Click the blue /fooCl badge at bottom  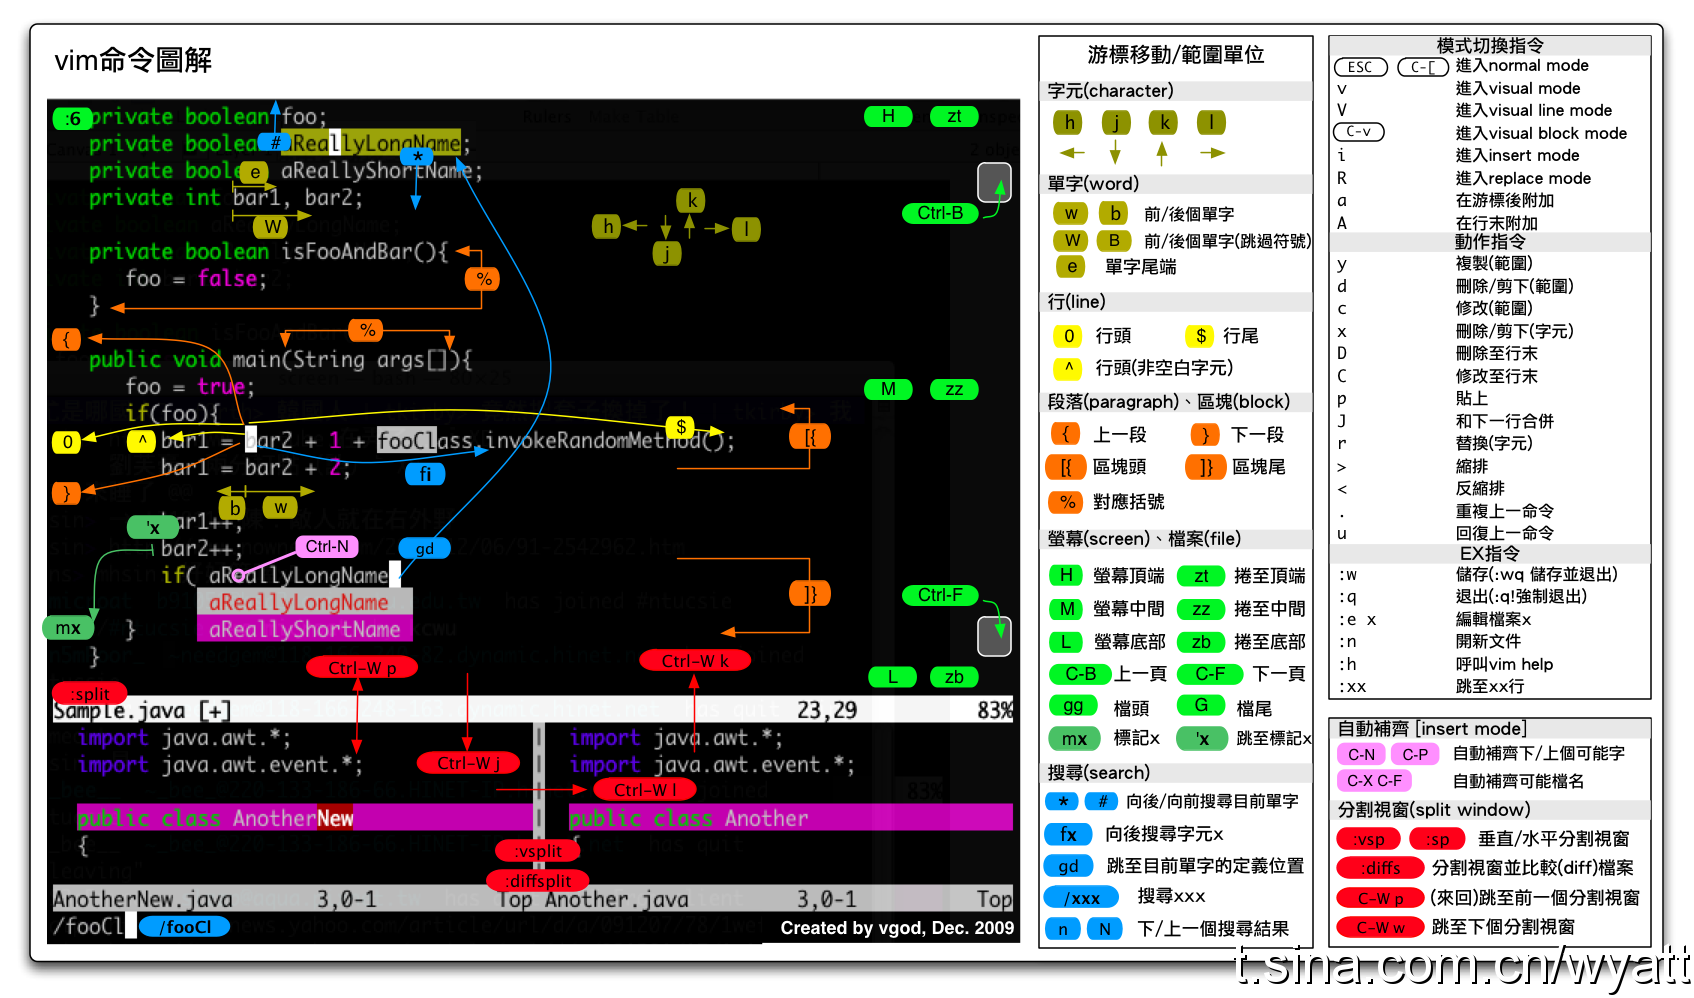pos(184,927)
